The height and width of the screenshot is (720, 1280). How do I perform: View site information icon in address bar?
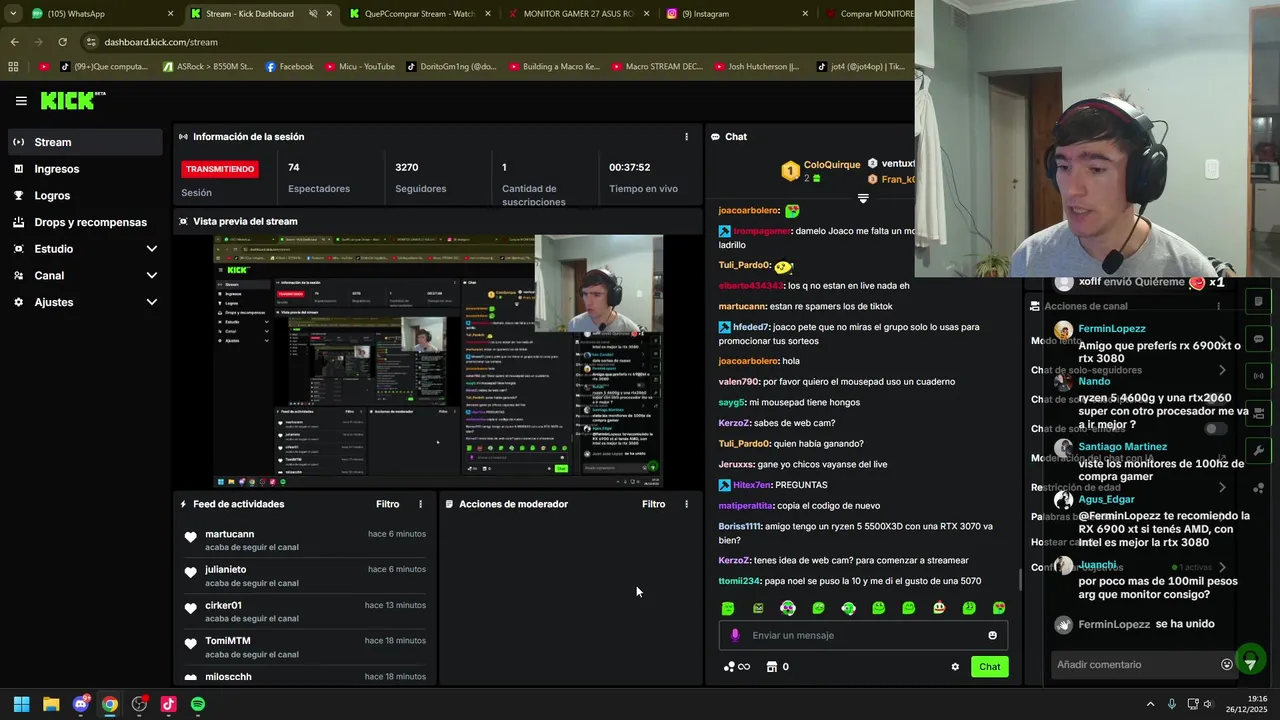(91, 42)
